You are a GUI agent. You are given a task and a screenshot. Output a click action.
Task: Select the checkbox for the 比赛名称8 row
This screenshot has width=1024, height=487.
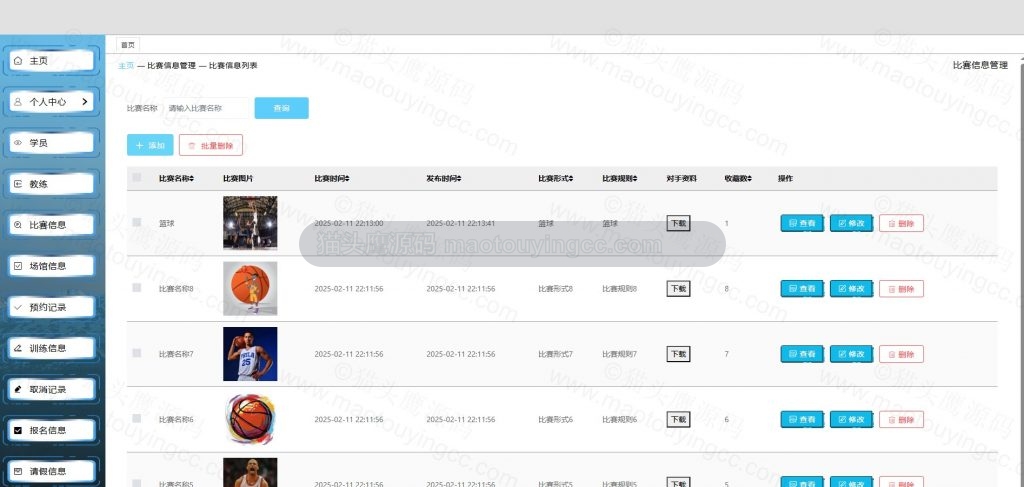[x=136, y=288]
